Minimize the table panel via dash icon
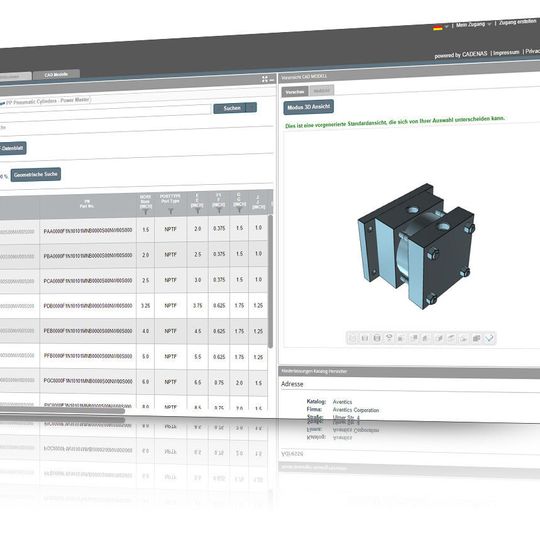The width and height of the screenshot is (540, 540). [272, 80]
